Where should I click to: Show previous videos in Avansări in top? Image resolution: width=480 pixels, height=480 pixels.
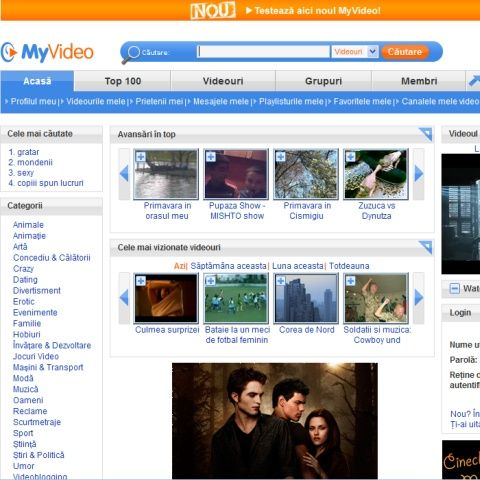124,174
